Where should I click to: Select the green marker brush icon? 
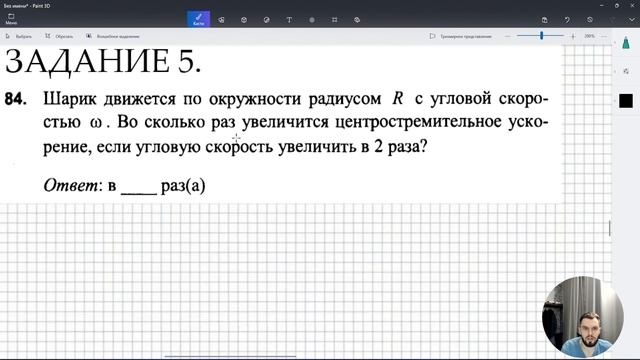click(626, 43)
